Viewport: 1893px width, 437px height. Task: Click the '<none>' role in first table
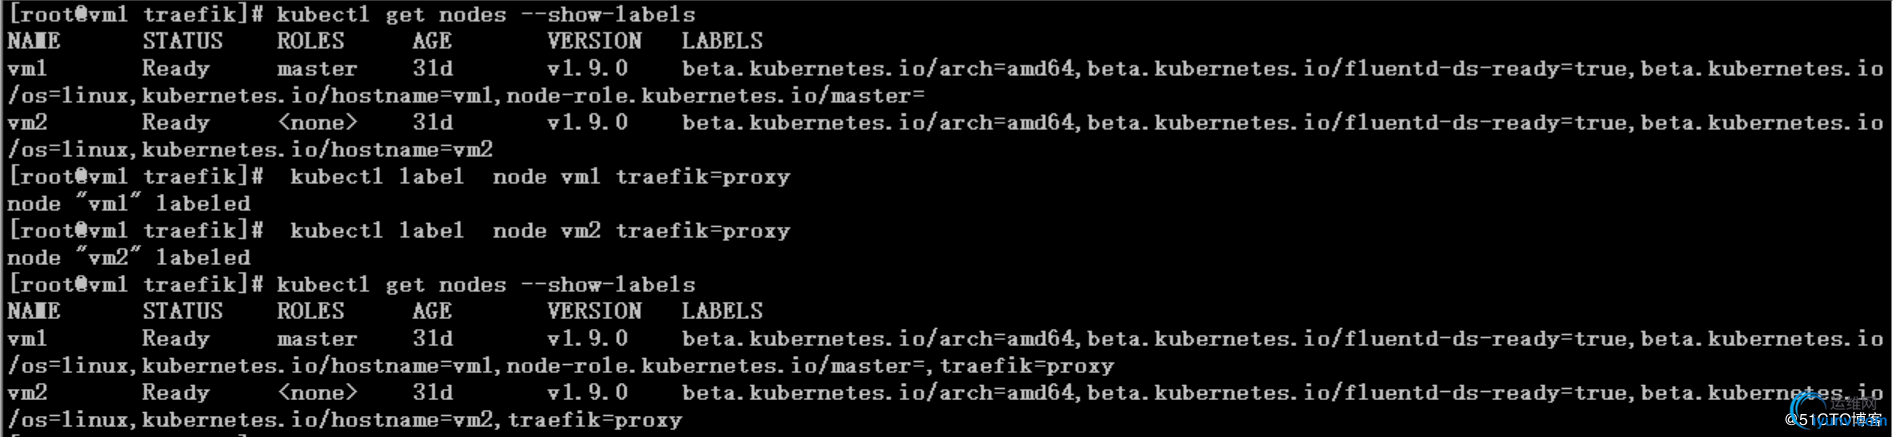pyautogui.click(x=317, y=123)
